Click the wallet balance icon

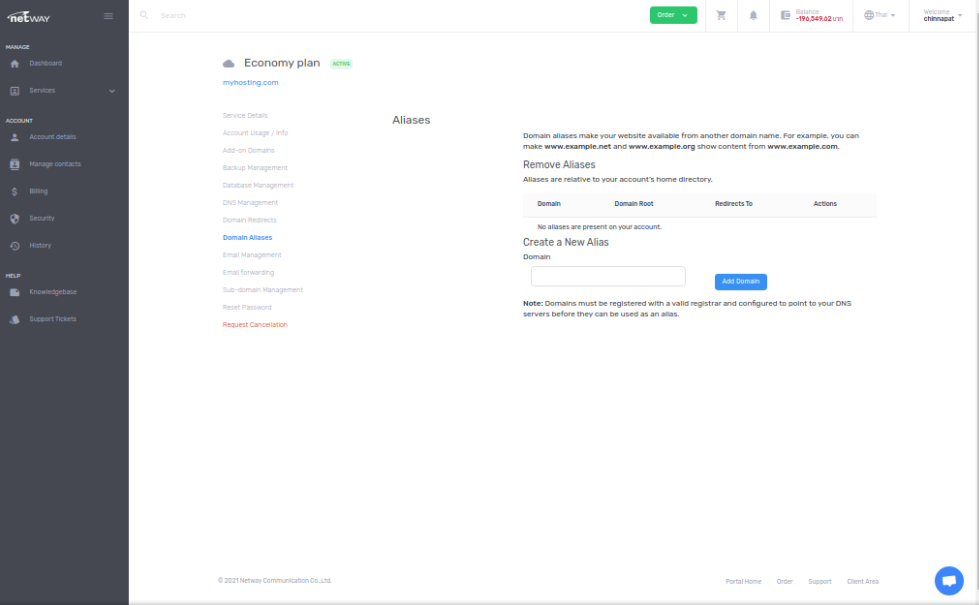pos(786,15)
